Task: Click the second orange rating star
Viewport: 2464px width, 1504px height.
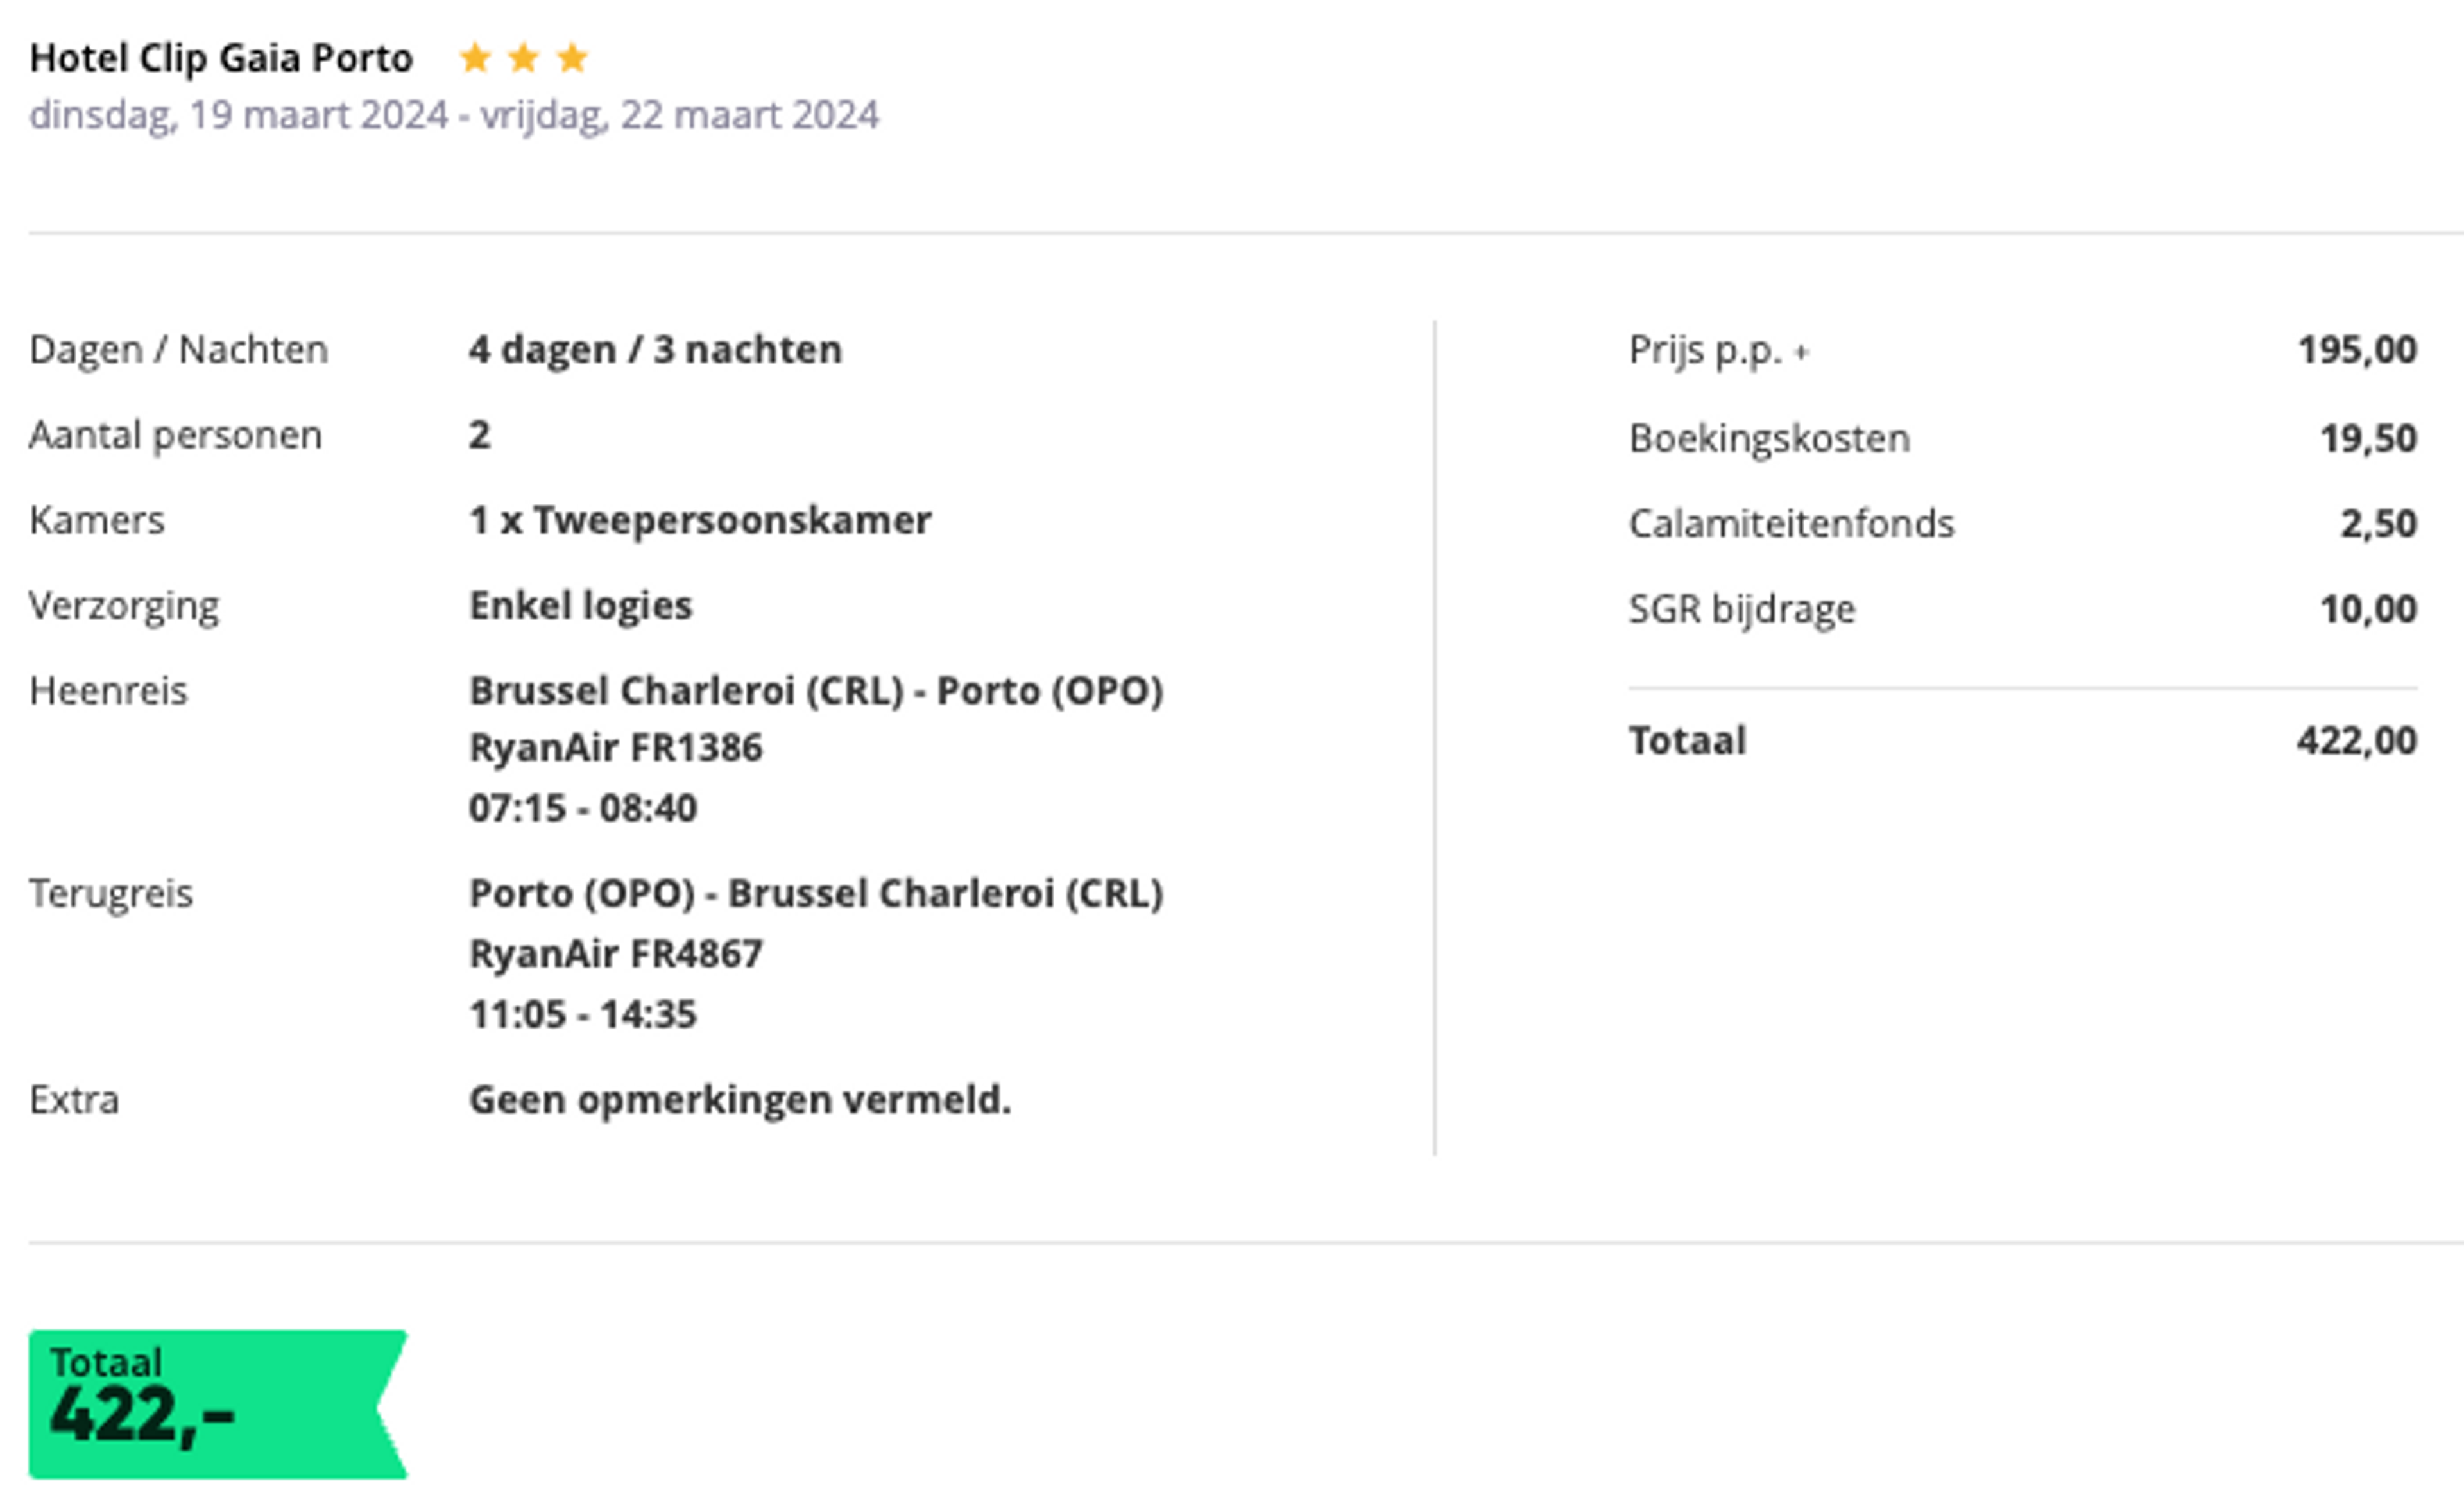Action: pyautogui.click(x=524, y=58)
